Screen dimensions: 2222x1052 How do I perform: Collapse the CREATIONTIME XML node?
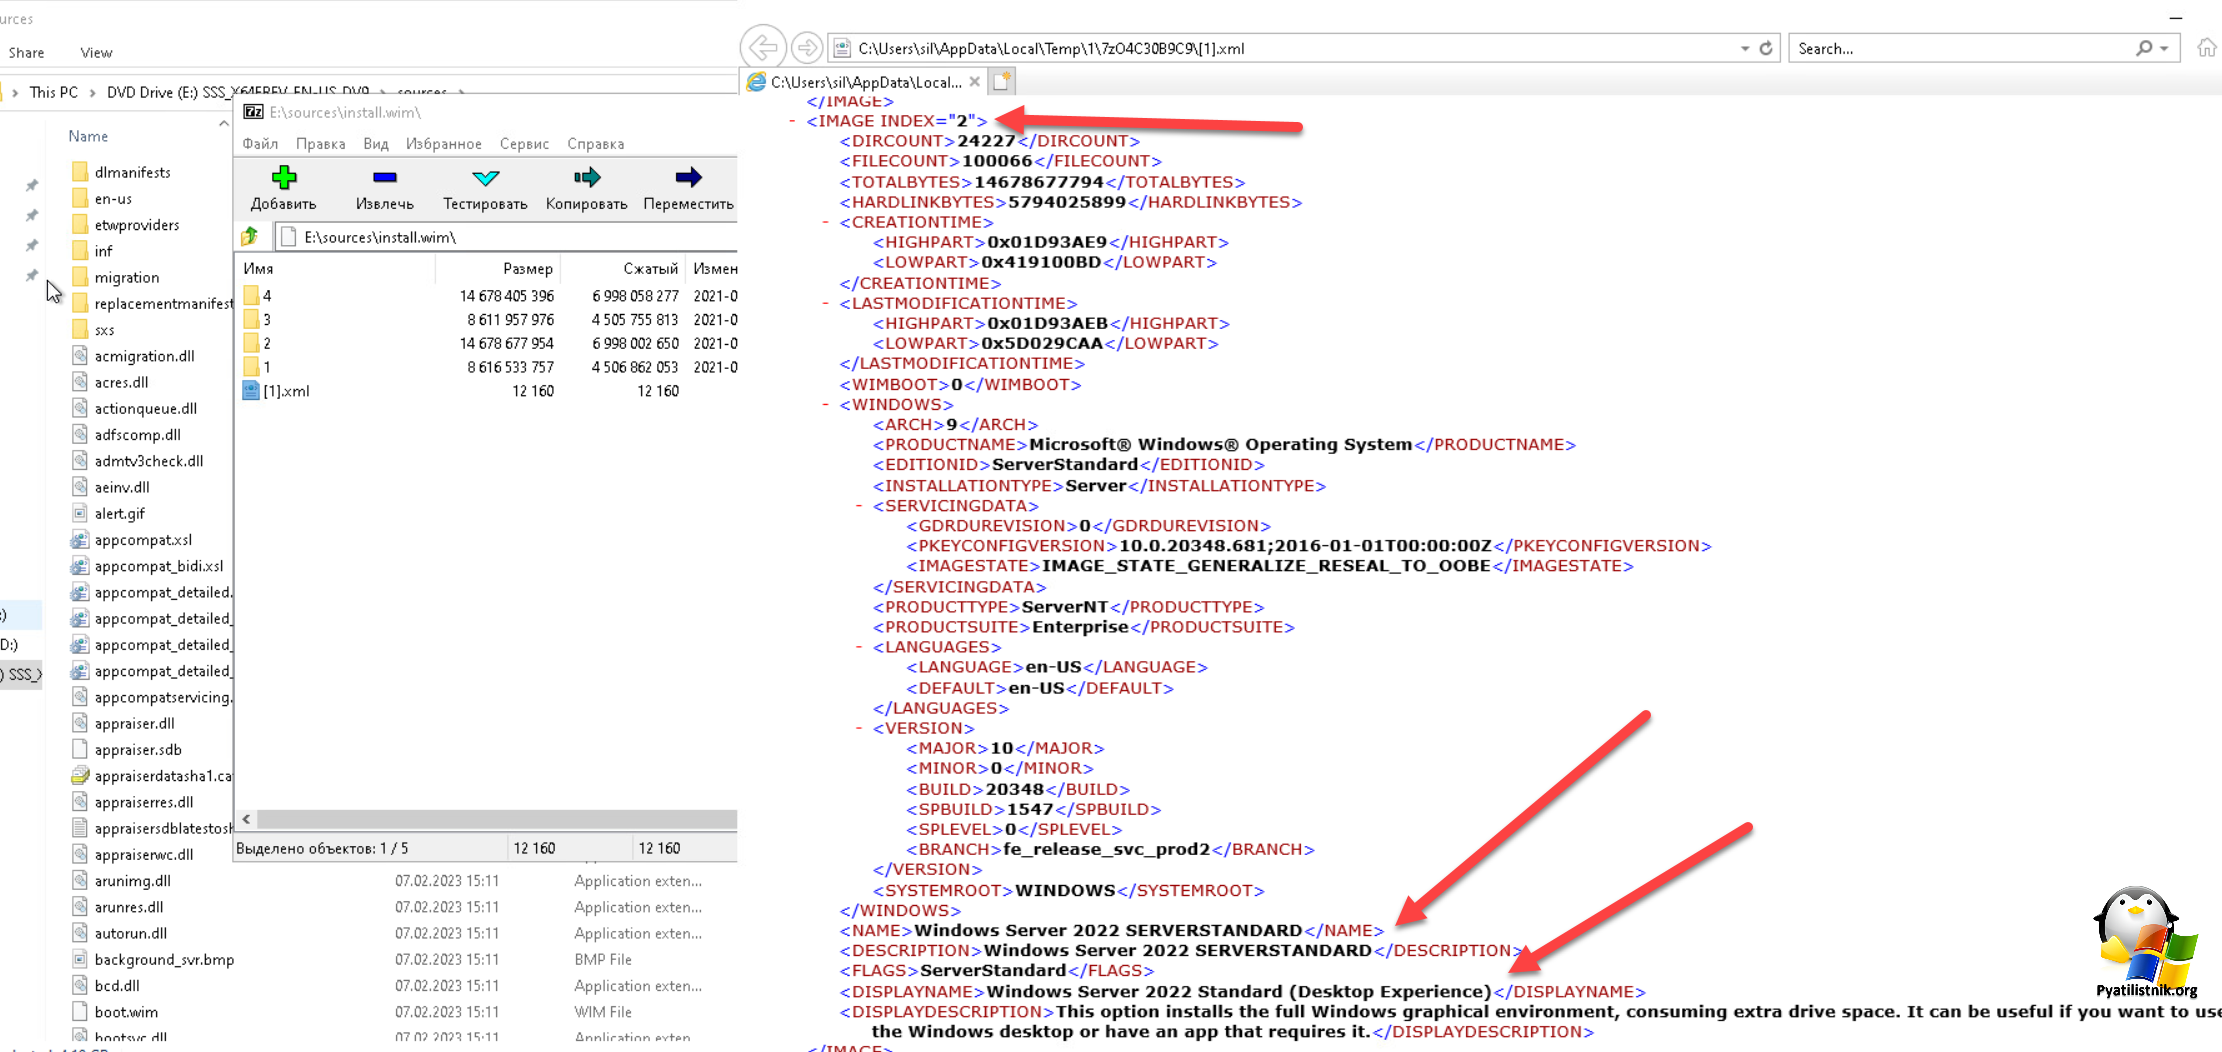click(x=825, y=222)
